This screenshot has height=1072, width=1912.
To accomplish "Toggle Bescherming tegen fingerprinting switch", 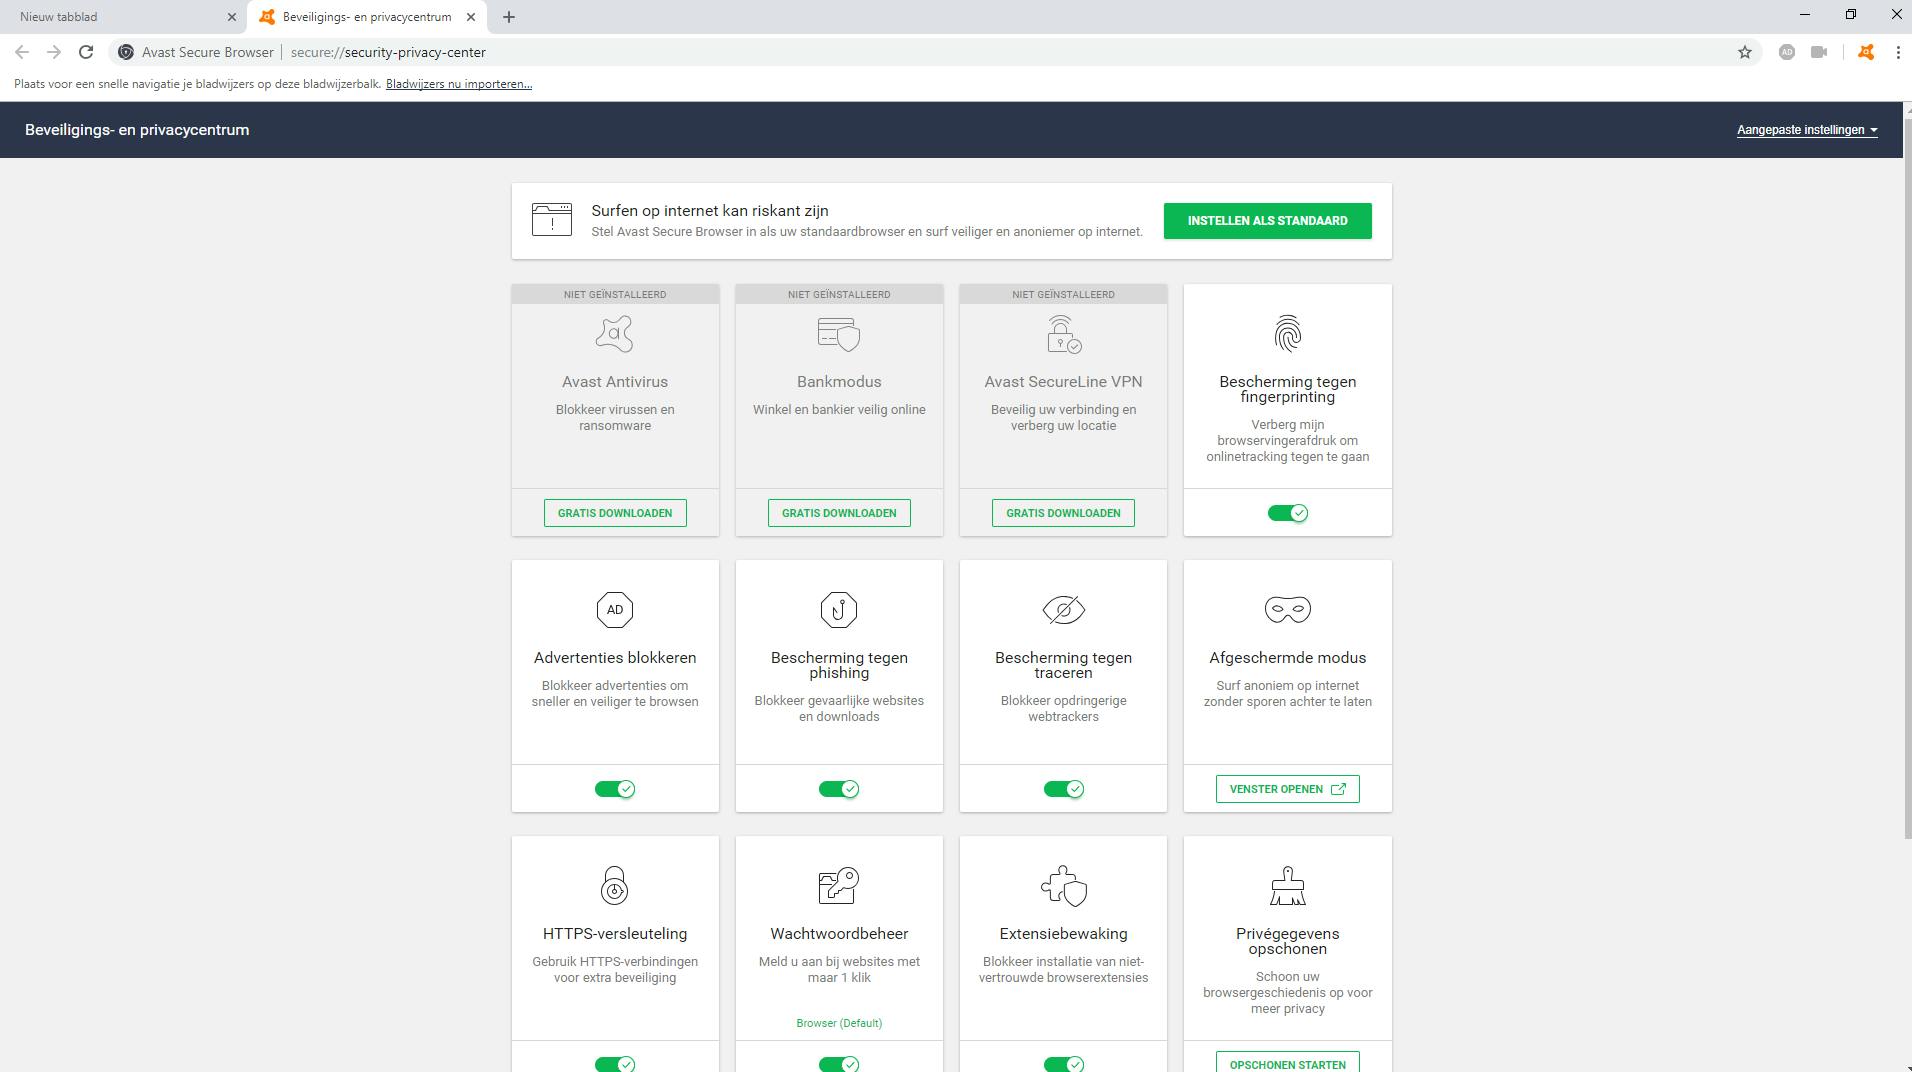I will coord(1287,513).
